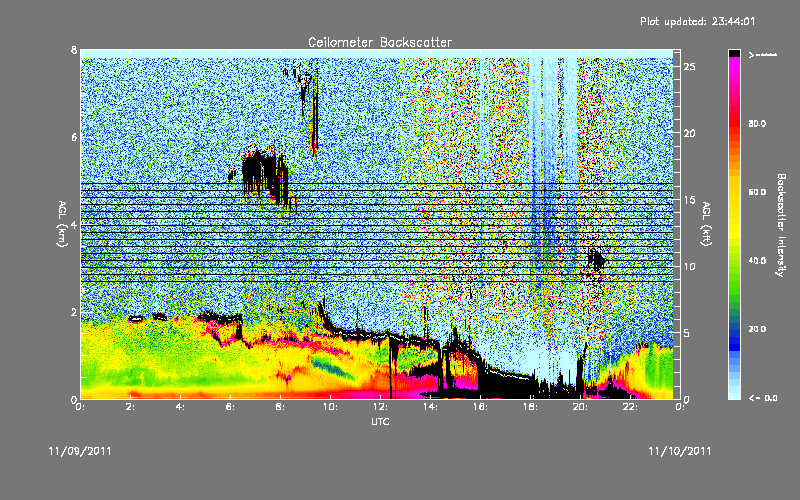Click the 4 km tick label on the left axis

[x=74, y=224]
